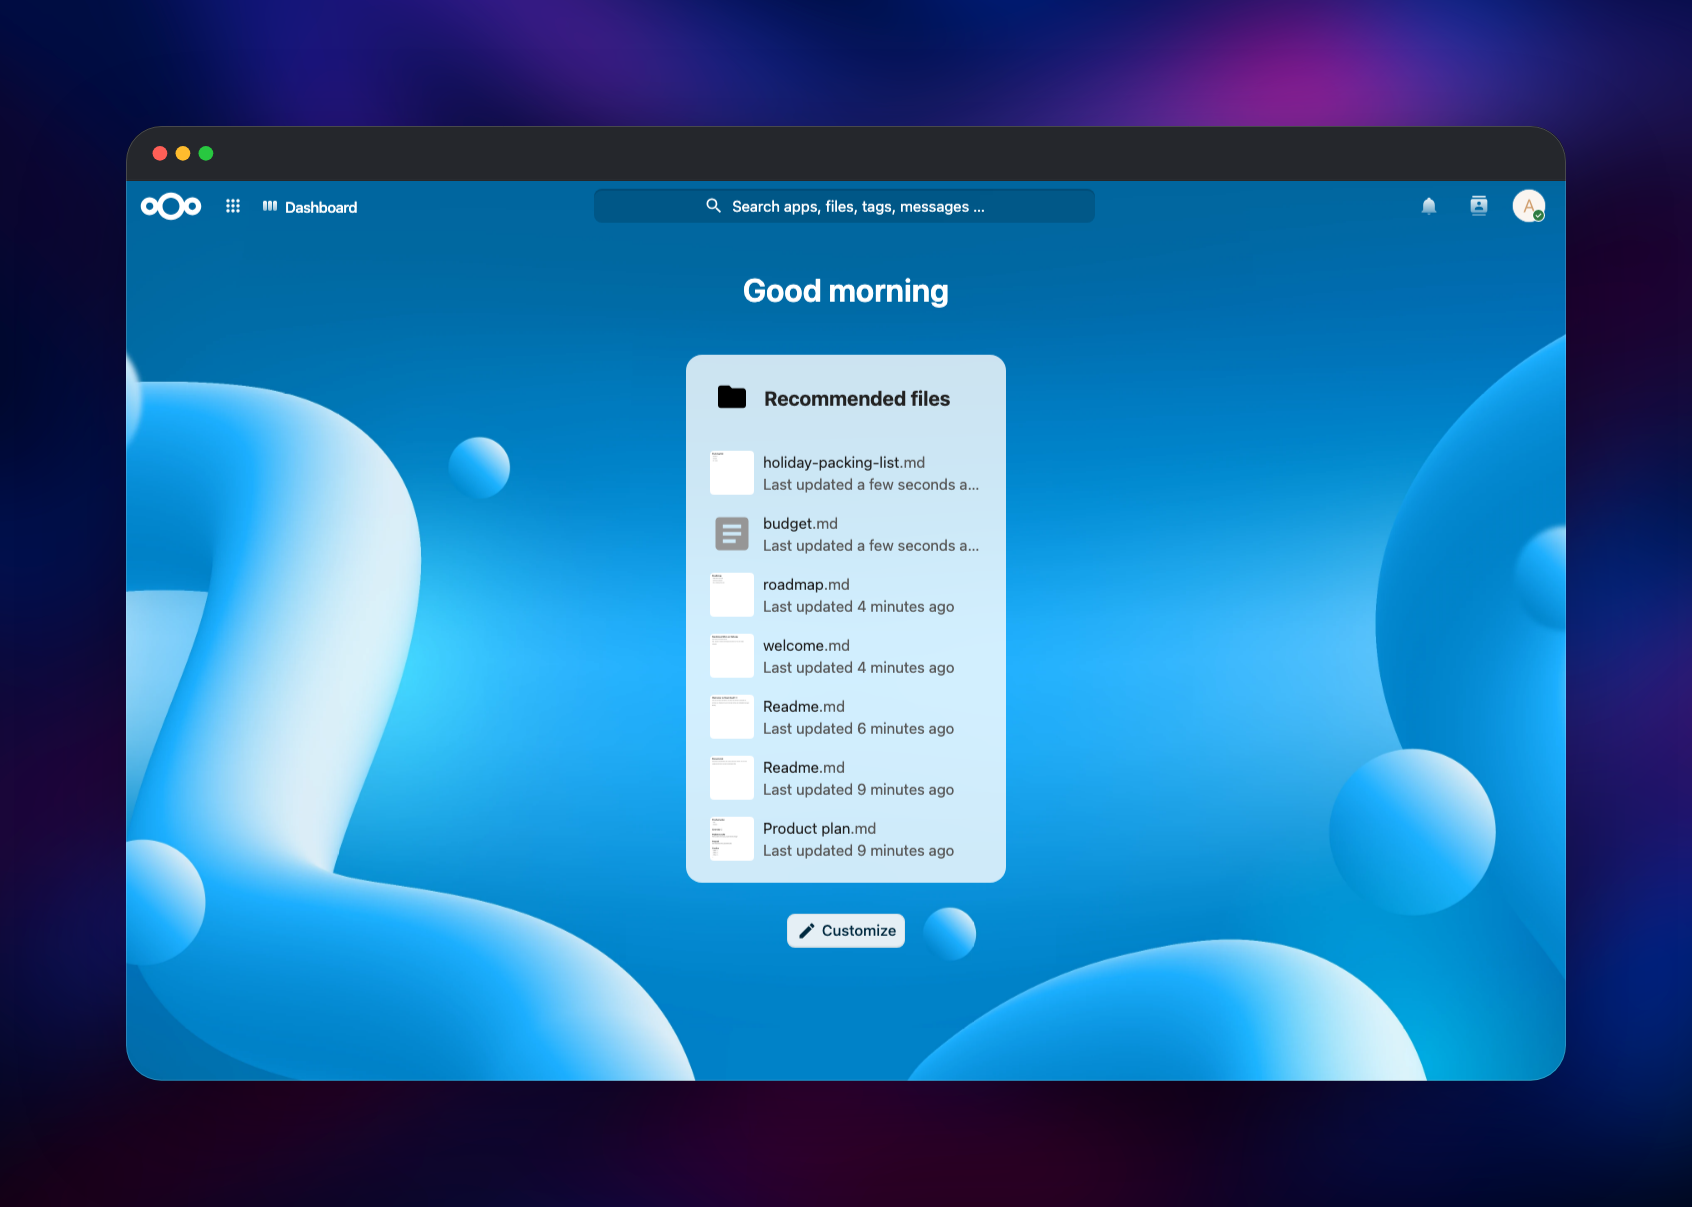
Task: Click the Good morning greeting
Action: point(846,291)
